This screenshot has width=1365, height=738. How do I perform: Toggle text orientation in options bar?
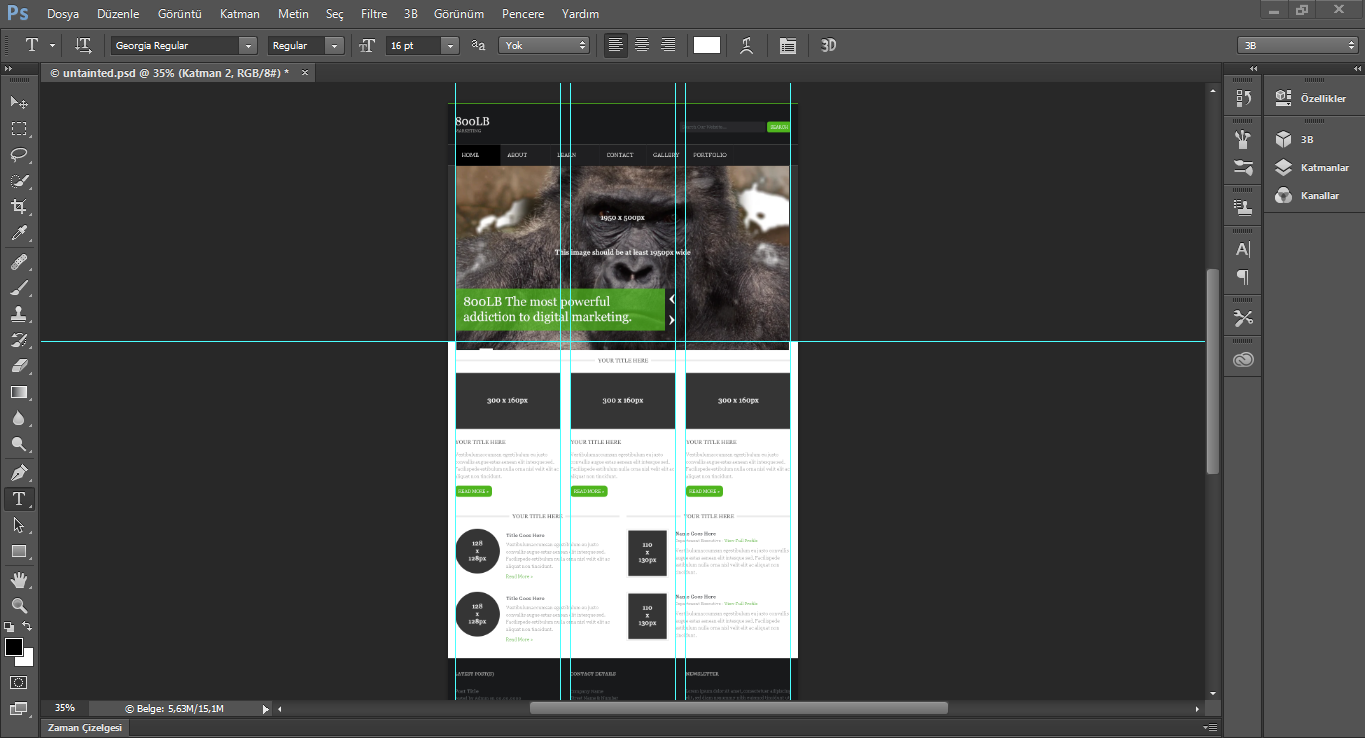(84, 45)
